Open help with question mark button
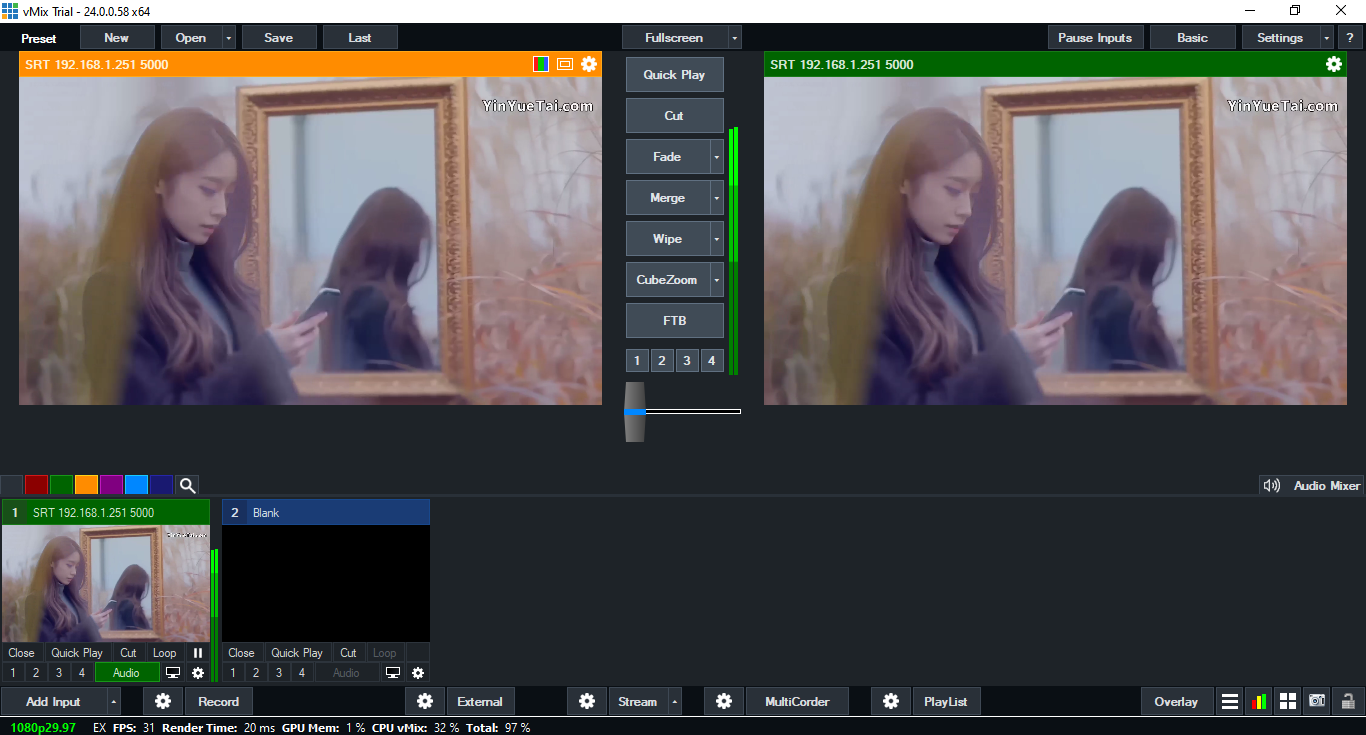Image resolution: width=1366 pixels, height=735 pixels. (1350, 37)
